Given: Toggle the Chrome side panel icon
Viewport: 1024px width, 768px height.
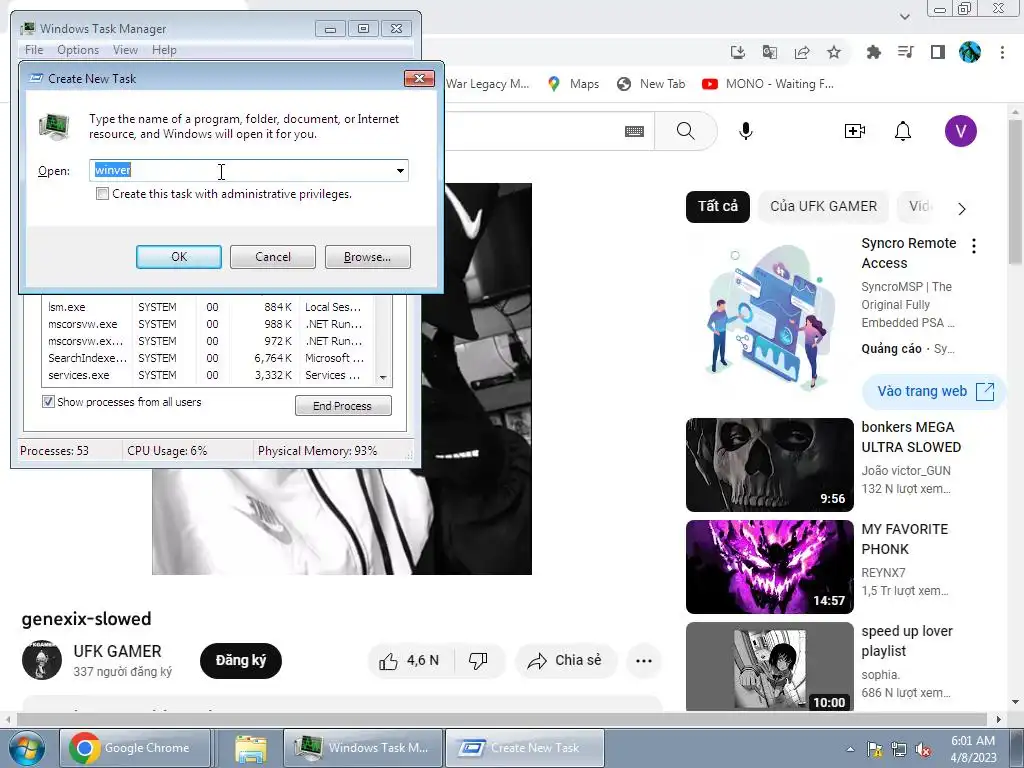Looking at the screenshot, I should click(x=938, y=52).
